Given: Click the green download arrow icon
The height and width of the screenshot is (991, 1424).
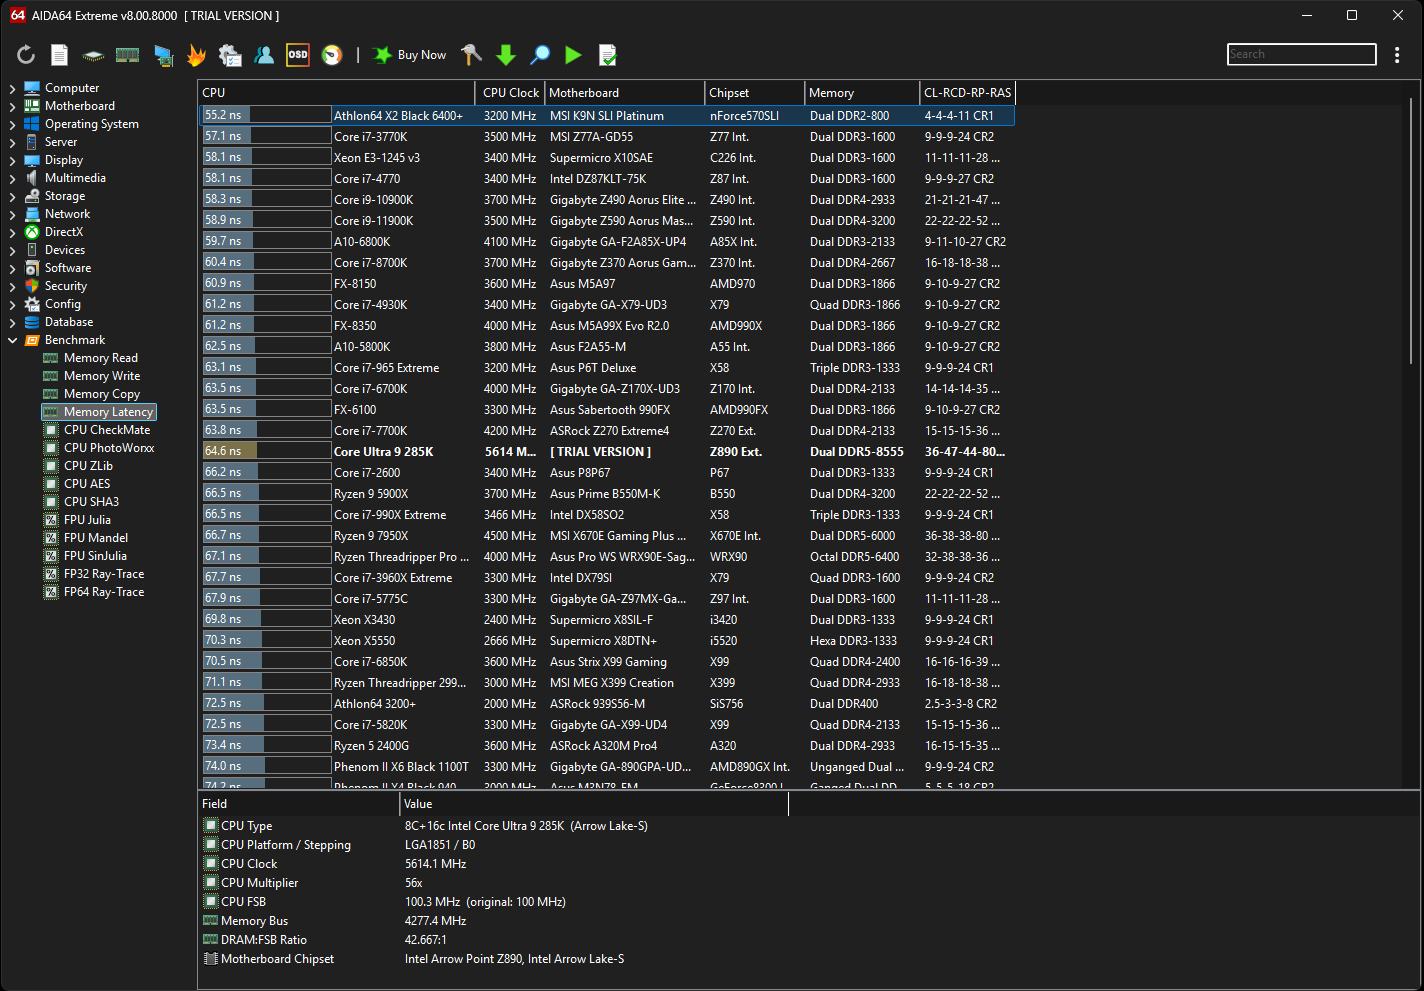Looking at the screenshot, I should click(x=506, y=55).
